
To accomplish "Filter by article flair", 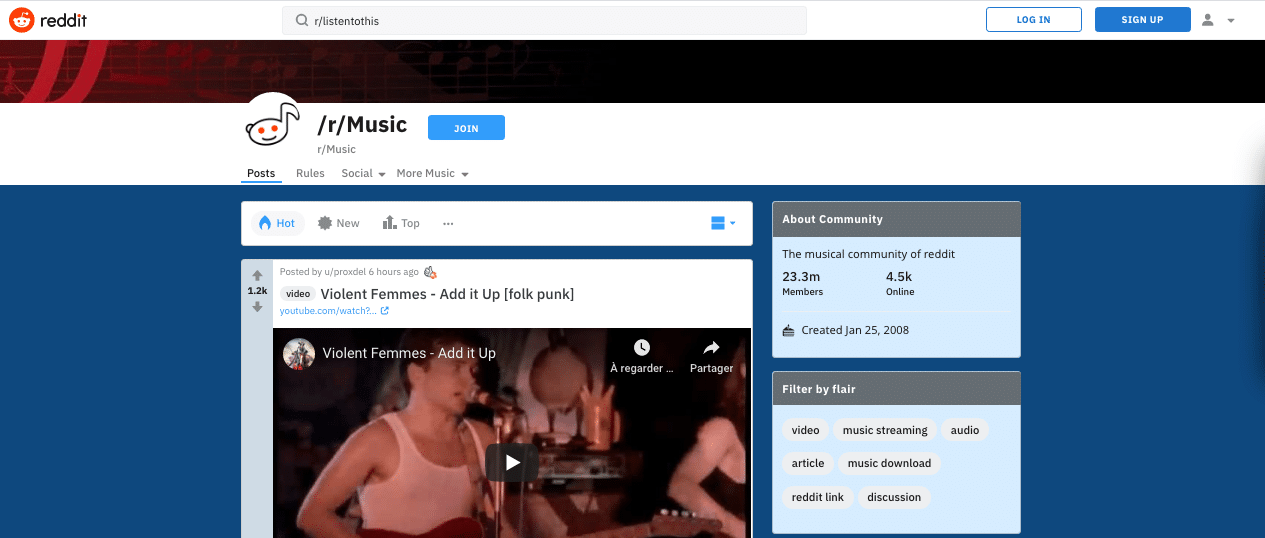I will 808,463.
